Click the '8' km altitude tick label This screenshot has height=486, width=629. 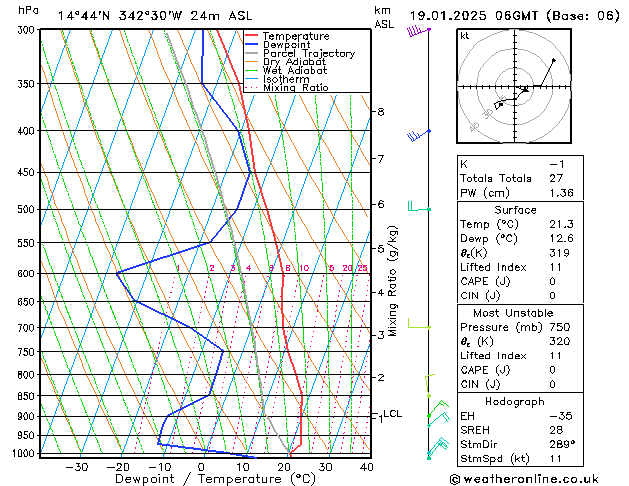[381, 111]
